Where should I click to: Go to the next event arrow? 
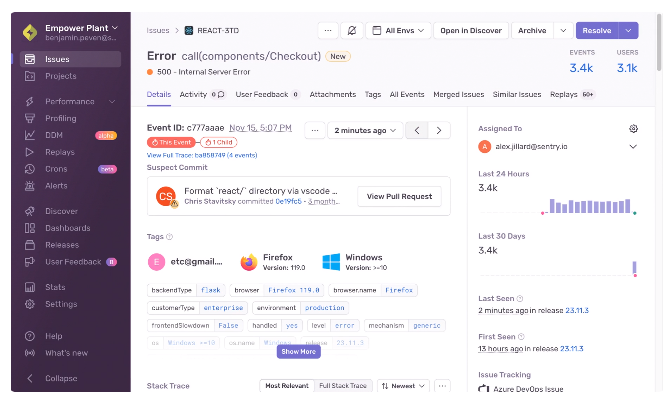click(439, 130)
